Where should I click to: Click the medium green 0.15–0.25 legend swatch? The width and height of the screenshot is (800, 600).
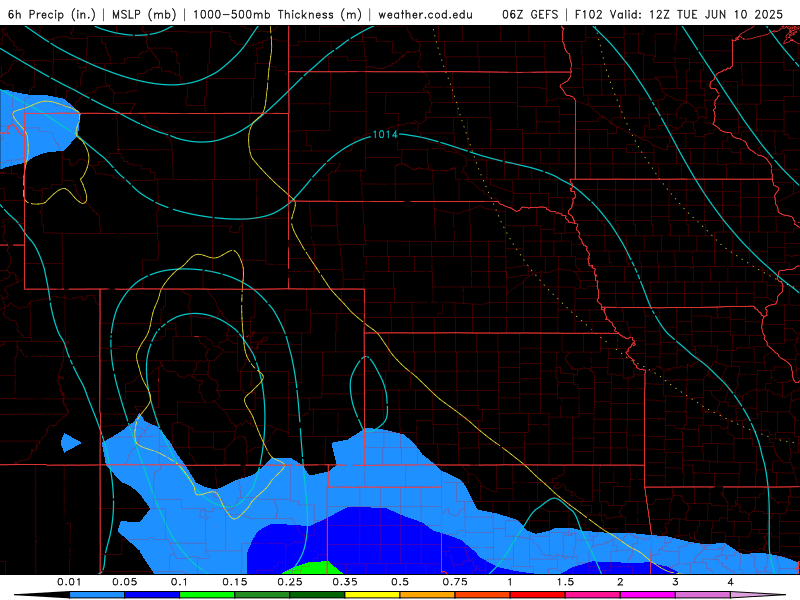point(262,595)
